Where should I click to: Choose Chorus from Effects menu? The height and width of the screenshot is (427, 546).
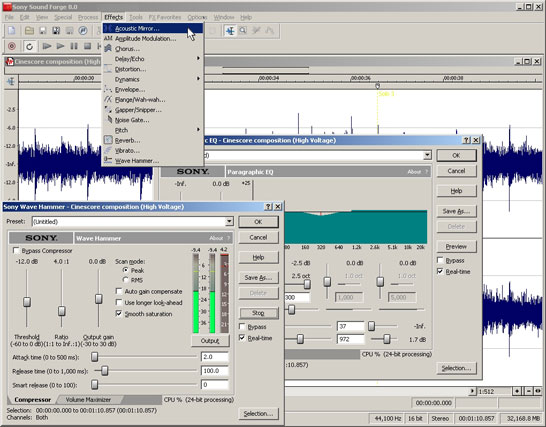[153, 49]
